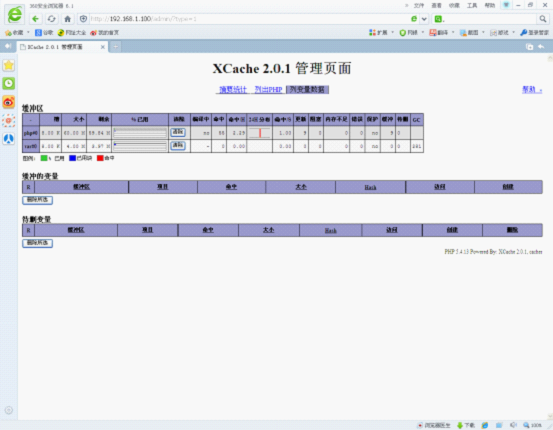Click the green compatibility-mode e icon in address bar
The width and height of the screenshot is (553, 430).
coord(414,19)
